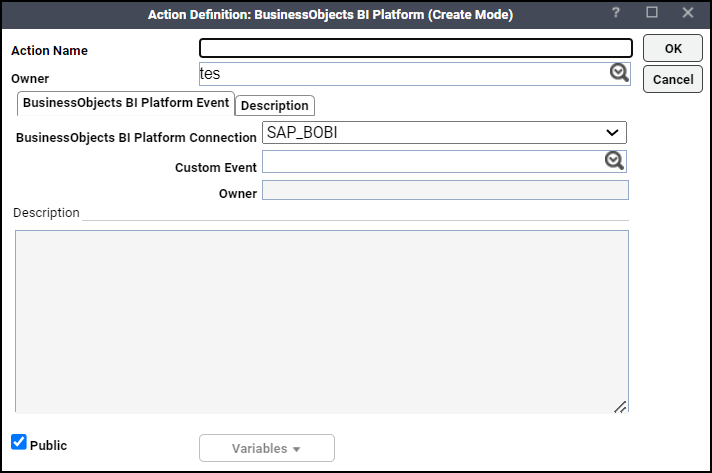Image resolution: width=712 pixels, height=473 pixels.
Task: Toggle the Public checkbox box
Action: [19, 442]
